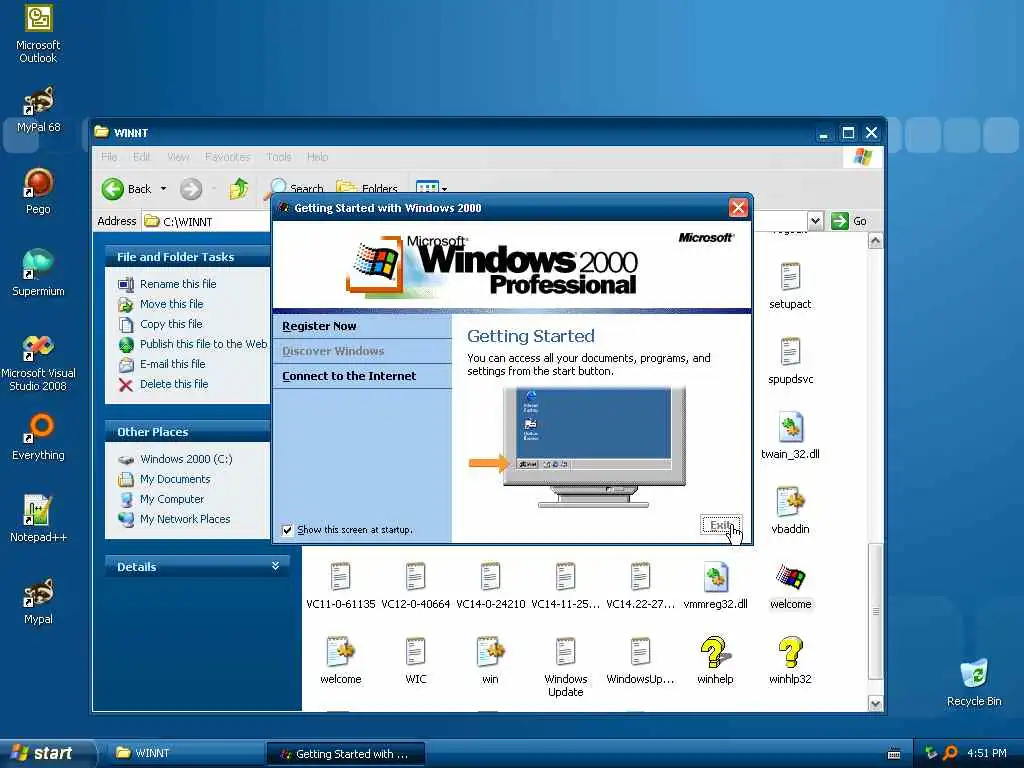Select the WIC file icon
The height and width of the screenshot is (768, 1024).
coord(415,661)
